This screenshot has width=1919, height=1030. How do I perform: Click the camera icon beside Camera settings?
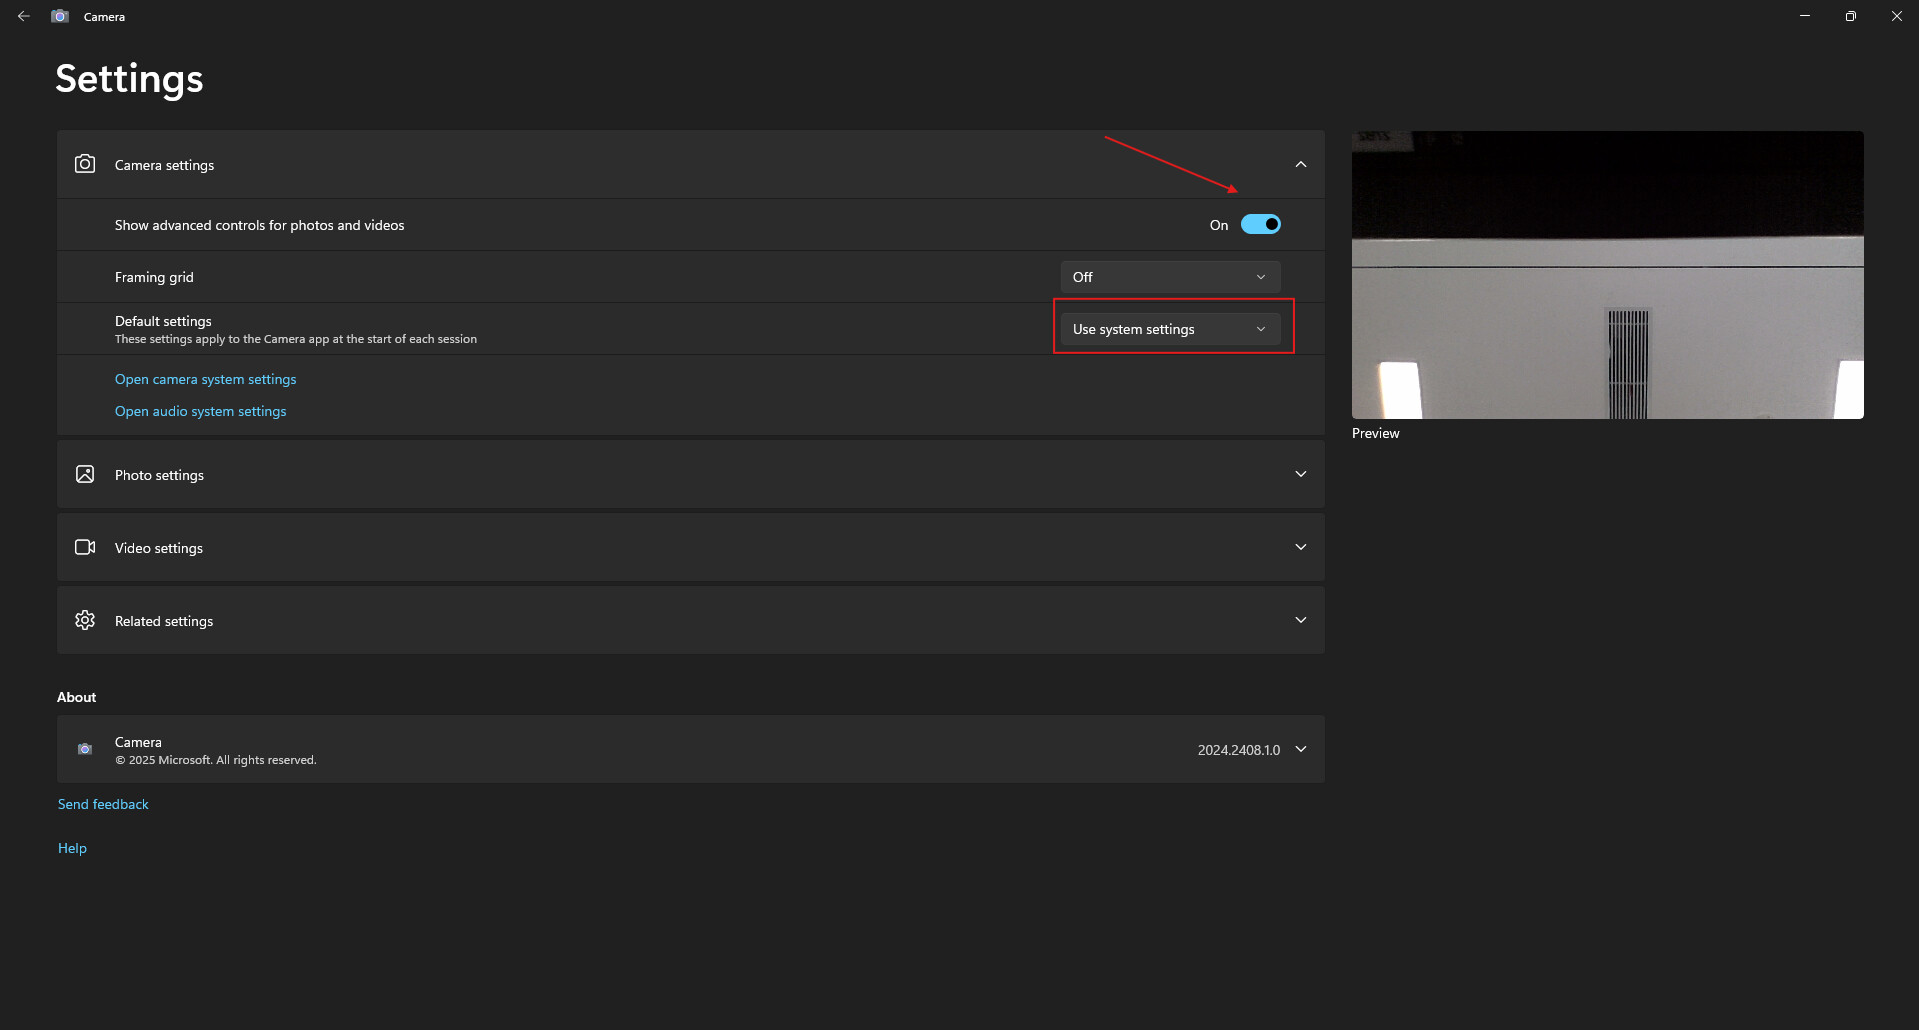[x=85, y=164]
